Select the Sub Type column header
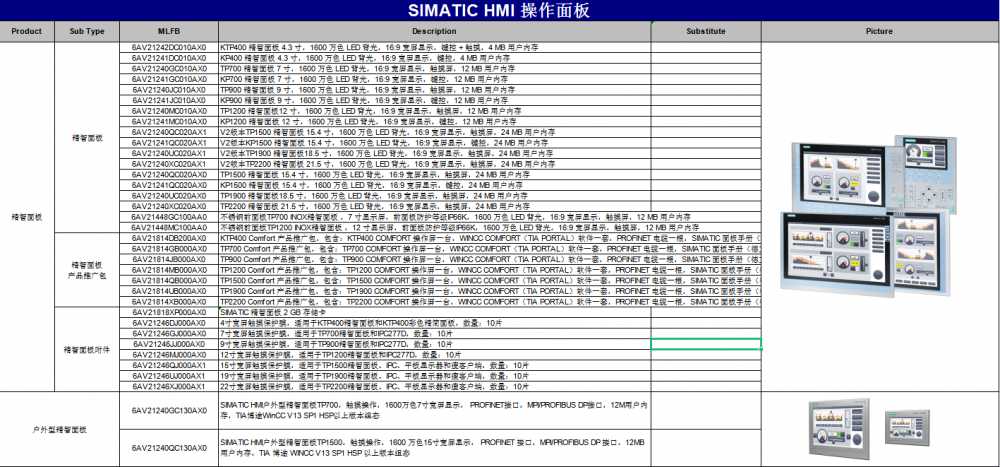Screen dimensions: 1000x467 [x=87, y=31]
